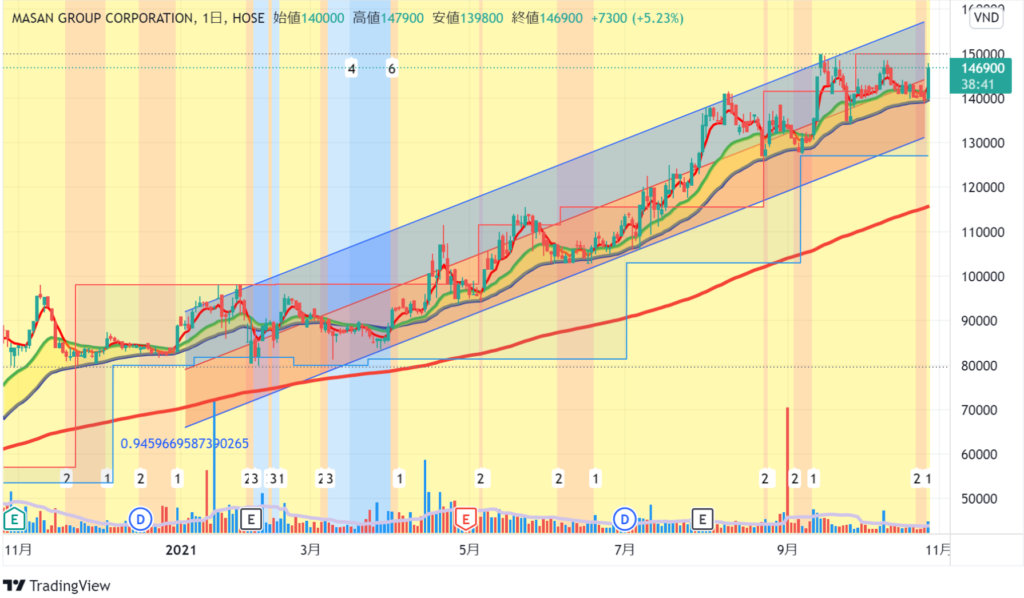Select the label numbered 4
1024x598 pixels.
tap(351, 69)
